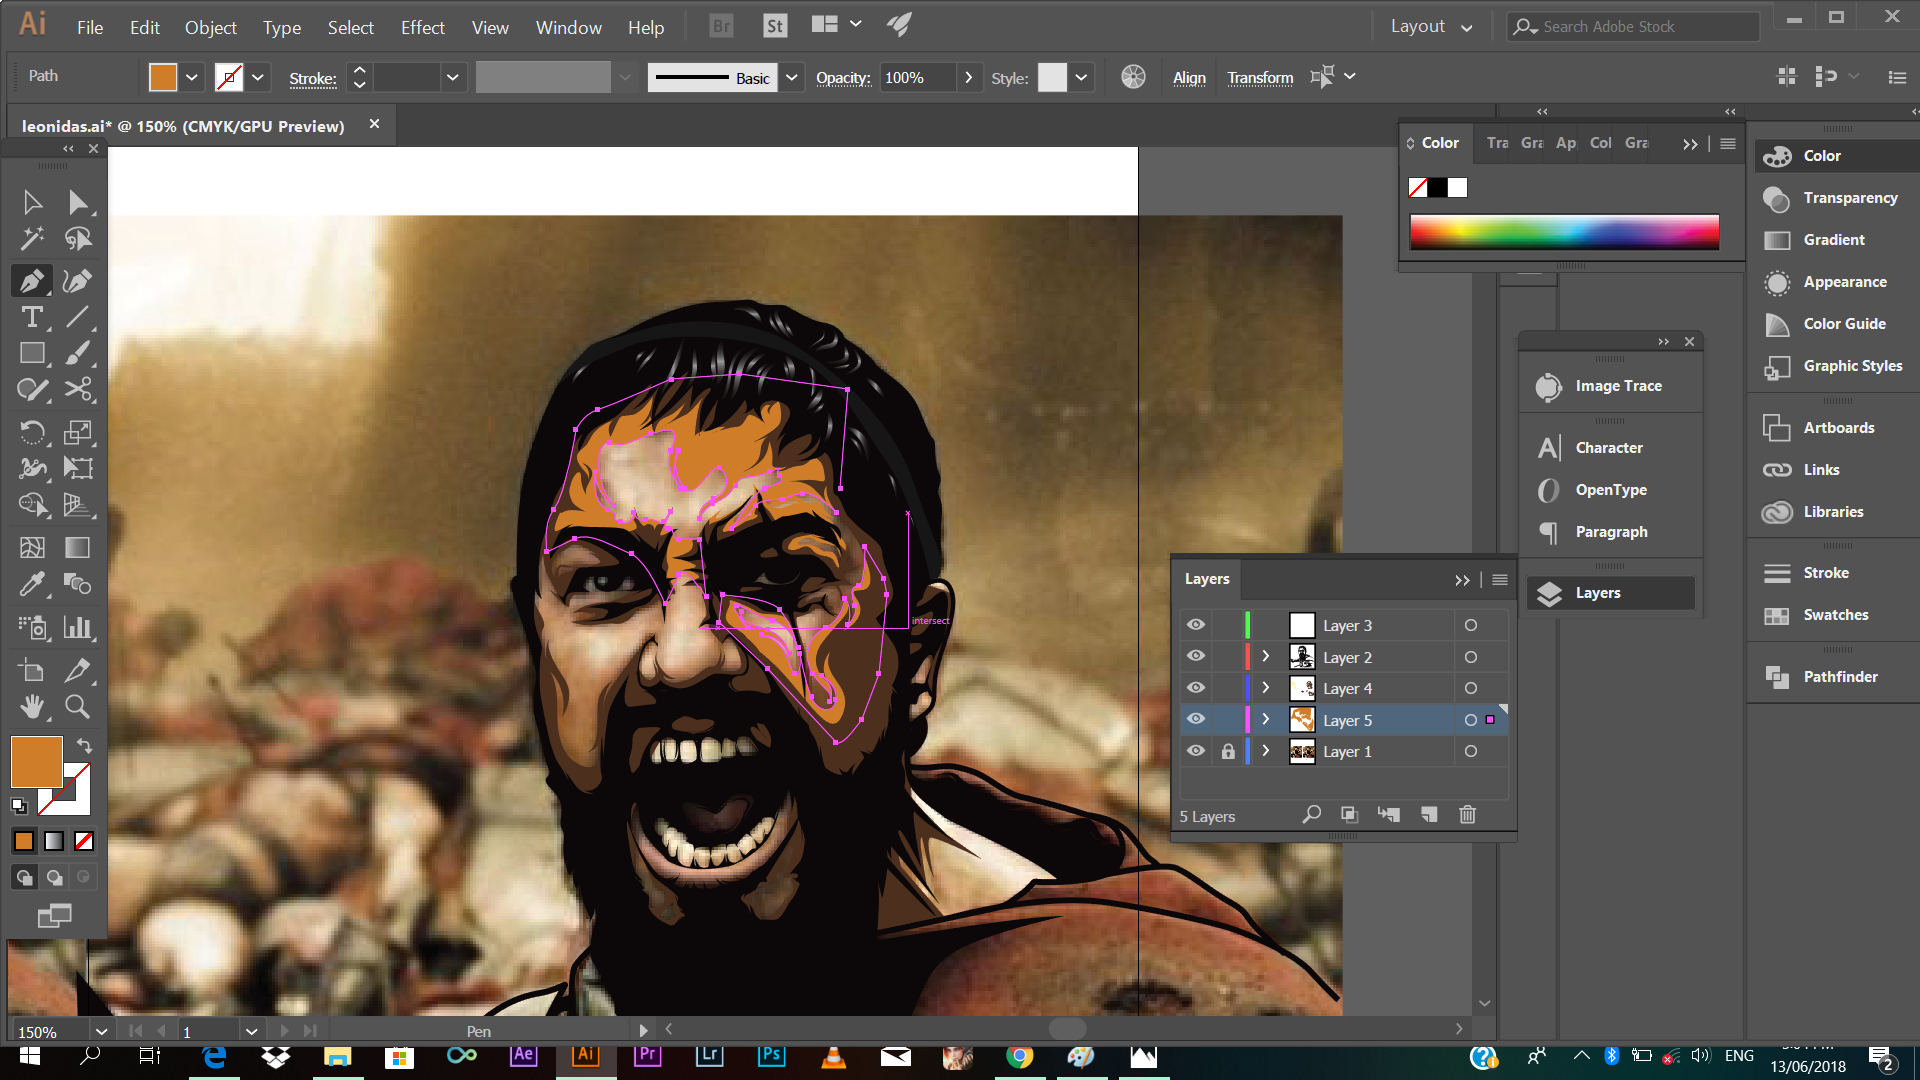Open the Object menu
Image resolution: width=1920 pixels, height=1080 pixels.
[x=210, y=27]
